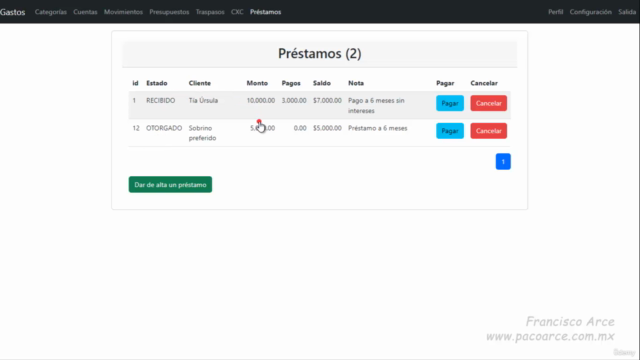Click the Nota column header

pos(356,83)
